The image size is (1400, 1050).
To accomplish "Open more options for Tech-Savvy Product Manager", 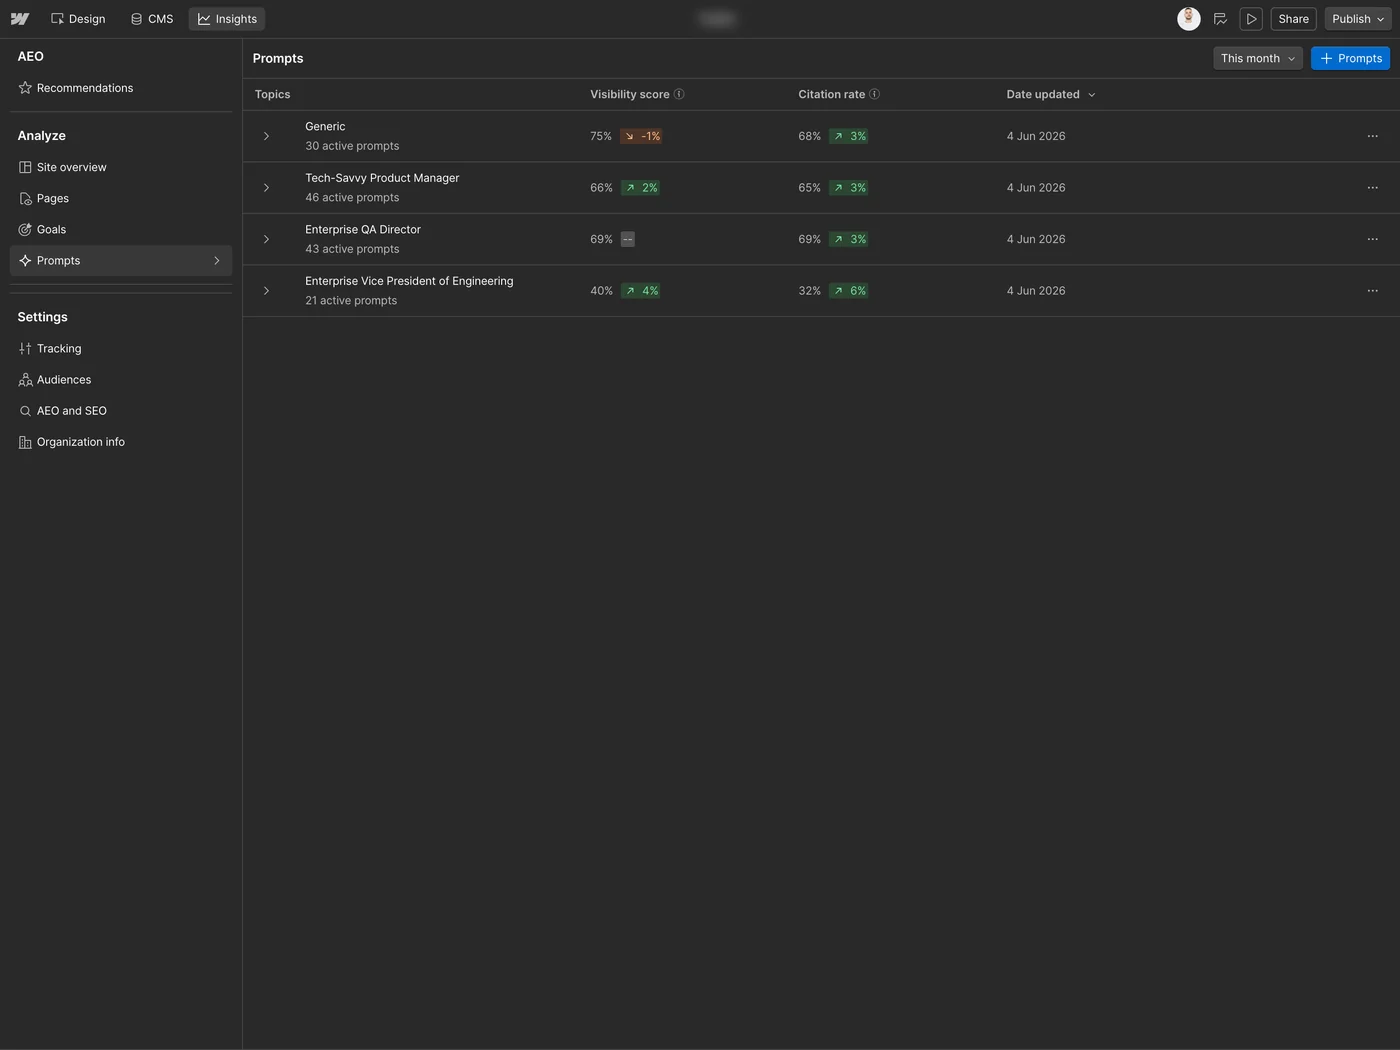I will pos(1372,188).
